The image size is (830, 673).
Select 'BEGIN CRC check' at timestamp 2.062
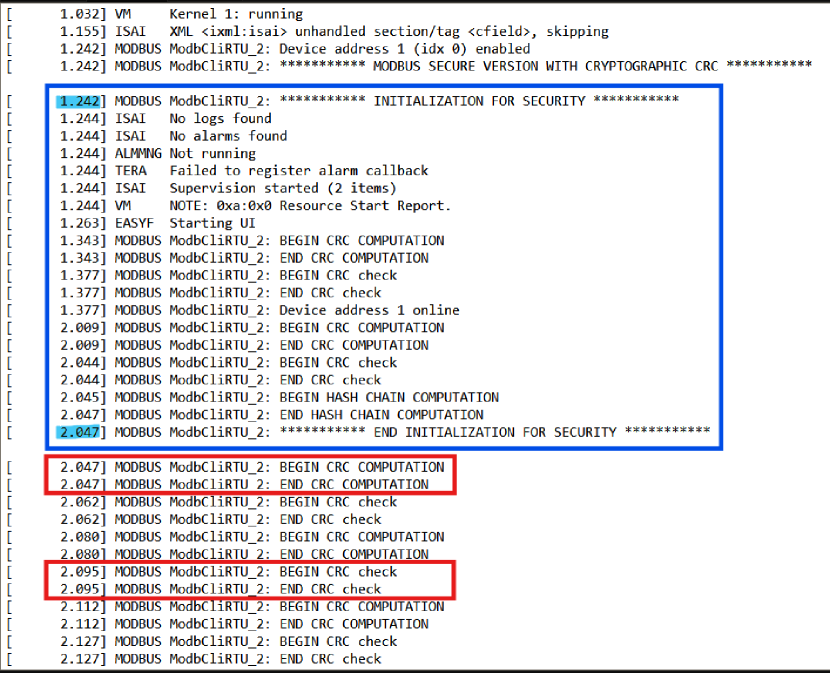338,502
